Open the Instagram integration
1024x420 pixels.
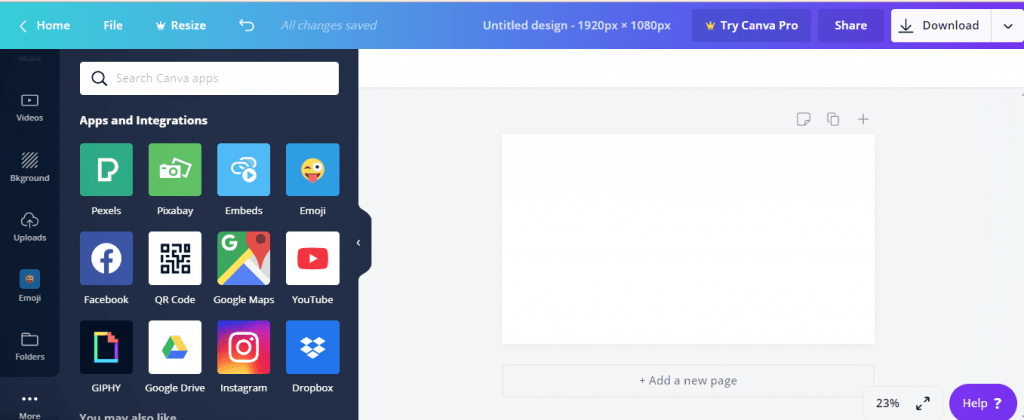coord(244,347)
